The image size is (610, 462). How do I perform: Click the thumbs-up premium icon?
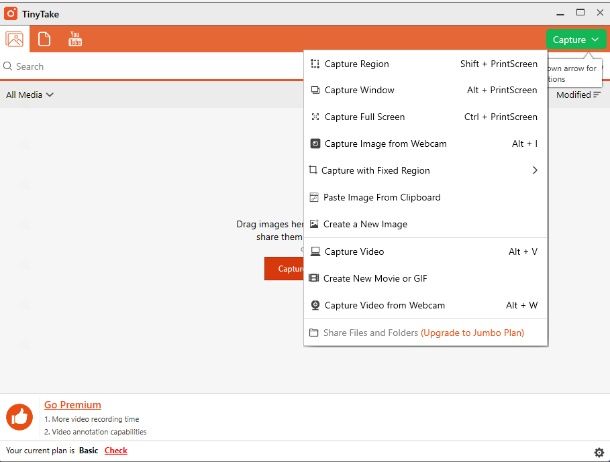click(x=19, y=417)
